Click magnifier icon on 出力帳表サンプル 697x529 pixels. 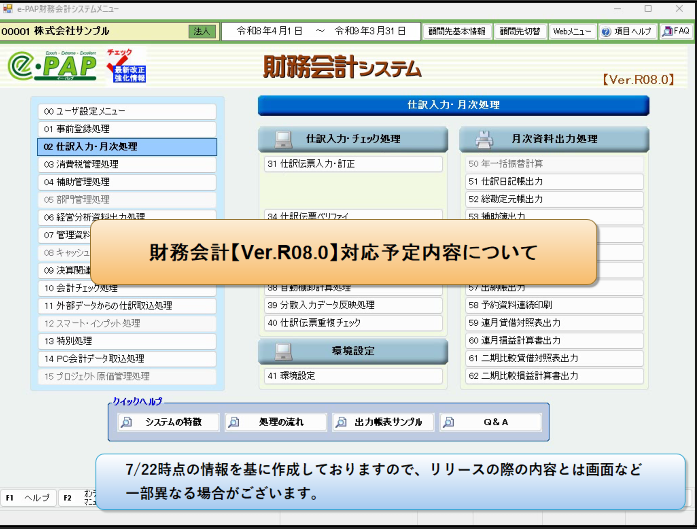(x=341, y=422)
